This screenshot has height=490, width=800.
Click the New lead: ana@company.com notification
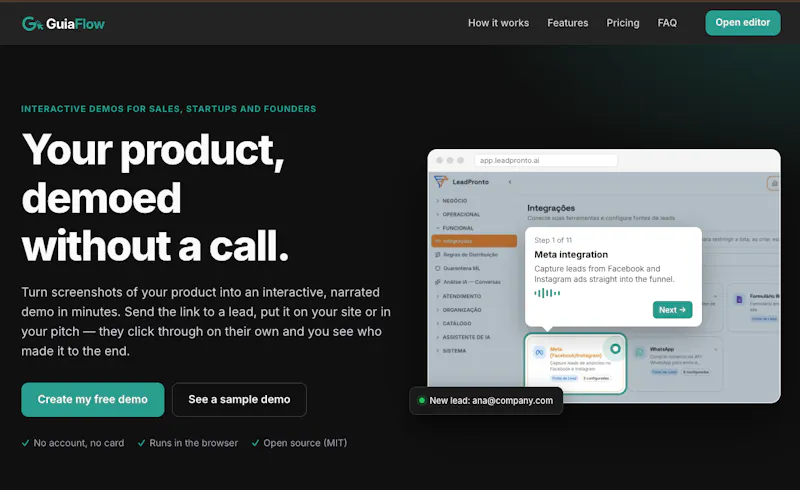coord(486,401)
